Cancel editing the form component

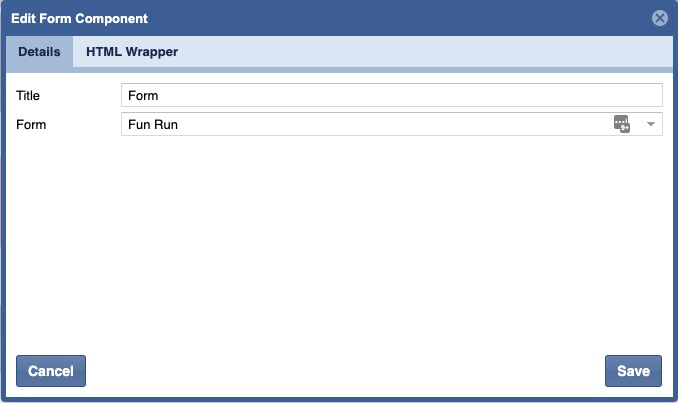[x=51, y=371]
